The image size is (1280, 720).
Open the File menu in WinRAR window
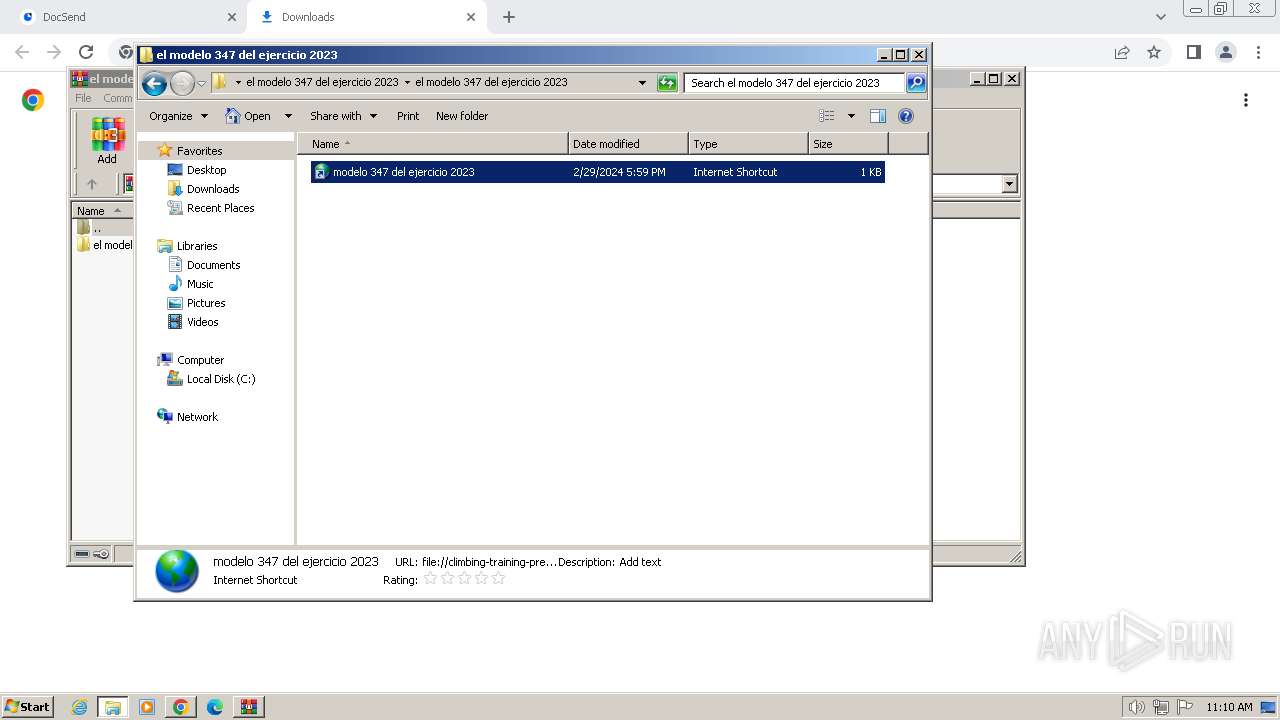(x=83, y=98)
